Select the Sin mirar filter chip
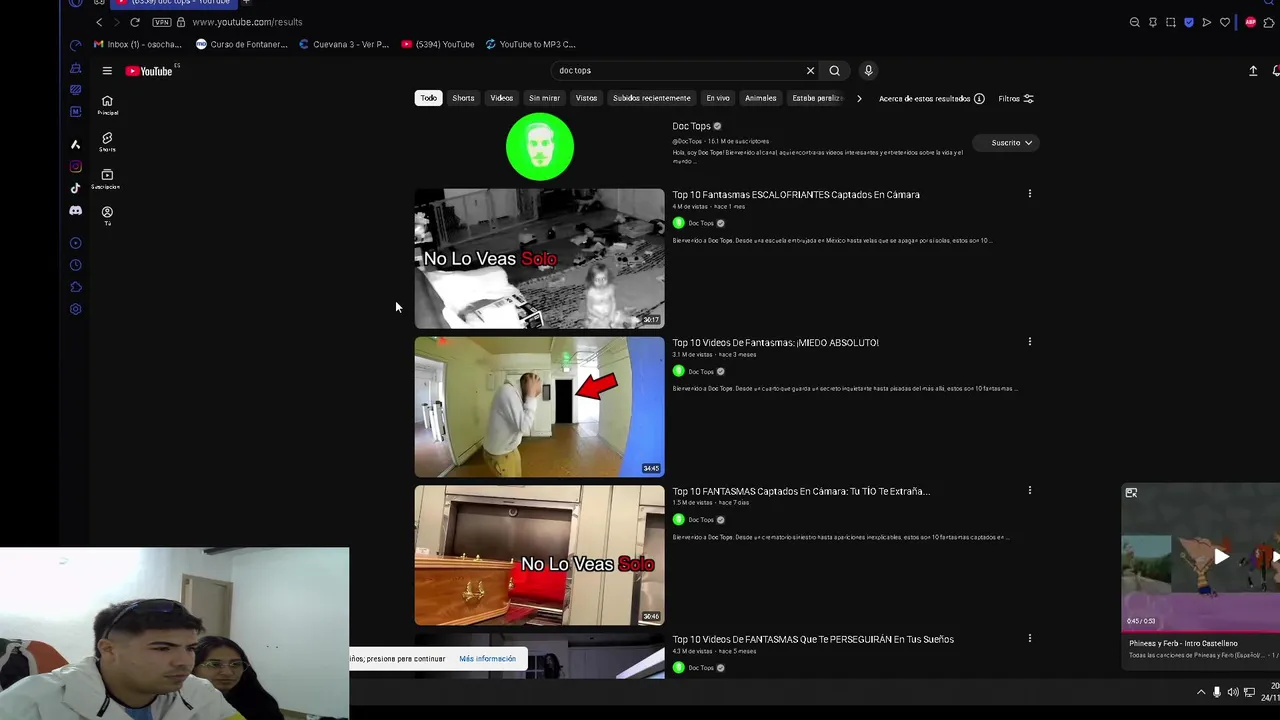 [544, 98]
